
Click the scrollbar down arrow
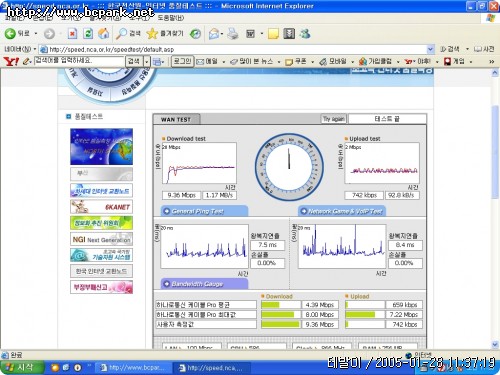495,344
